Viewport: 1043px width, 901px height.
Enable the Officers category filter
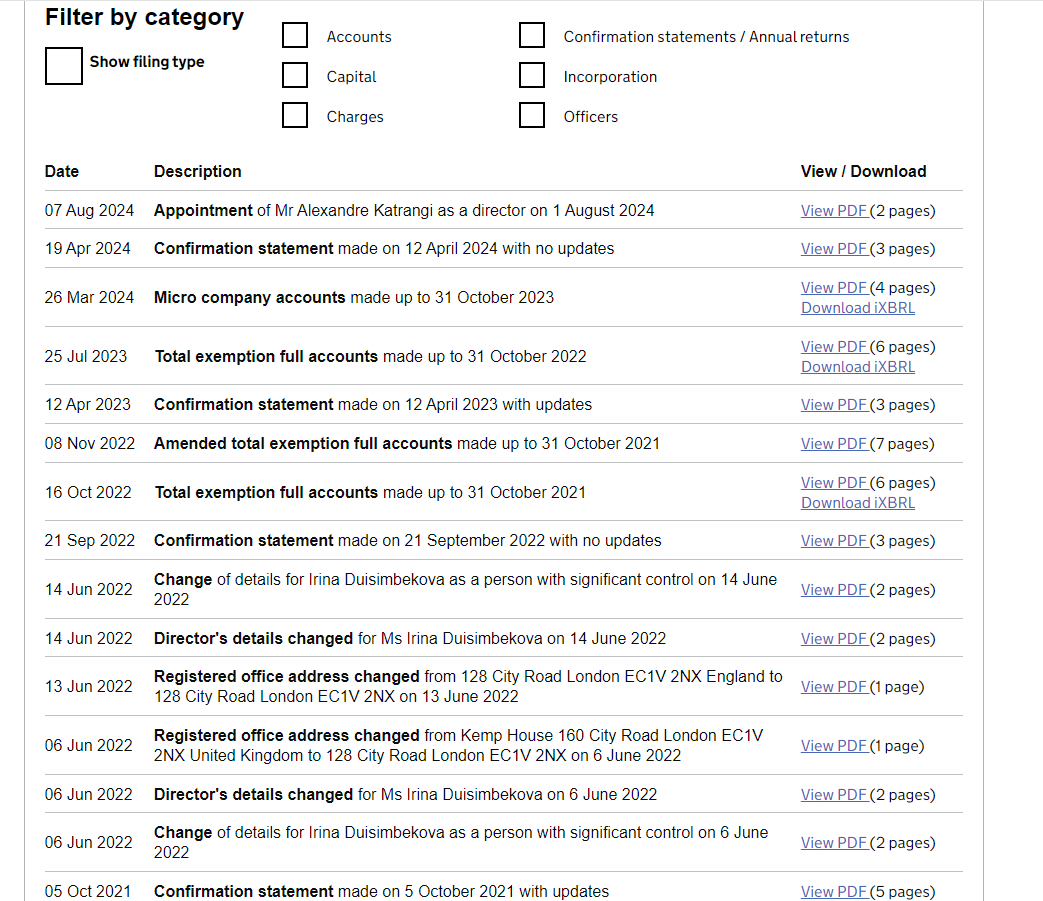(x=532, y=116)
